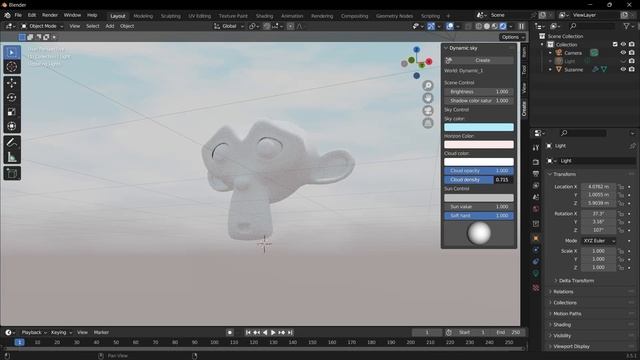Select rendered viewport shading icon
Screen dimensions: 640x360
coord(503,26)
